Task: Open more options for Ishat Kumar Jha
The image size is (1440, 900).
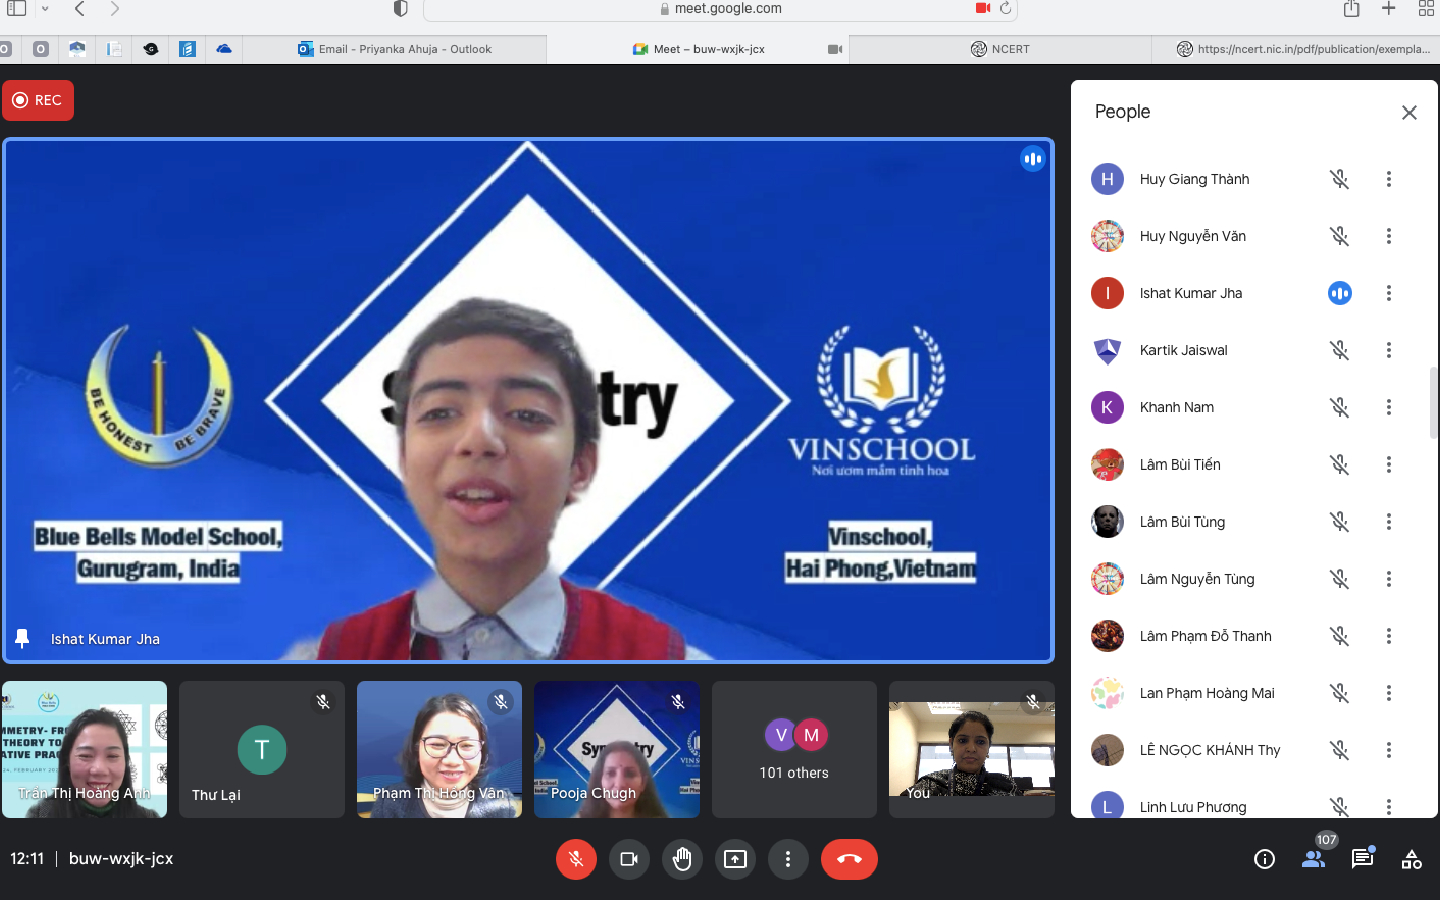Action: click(1388, 293)
